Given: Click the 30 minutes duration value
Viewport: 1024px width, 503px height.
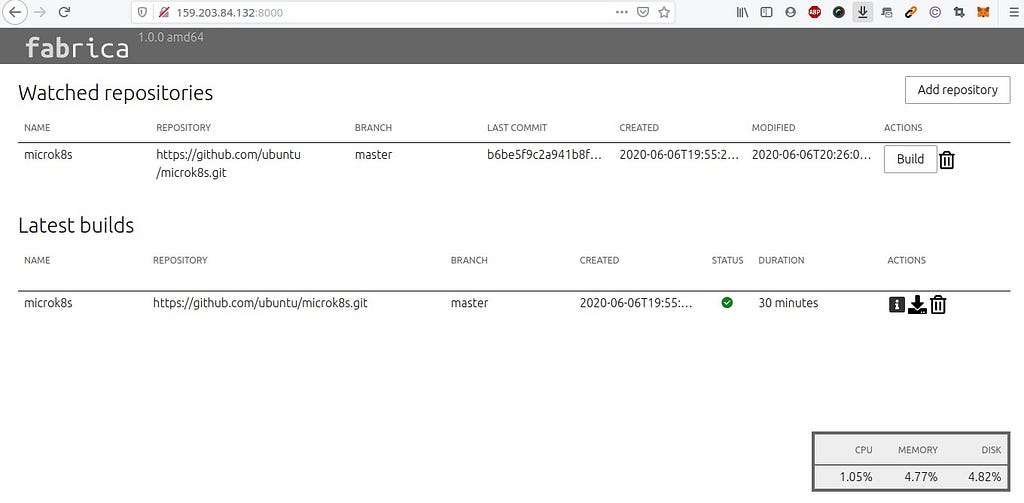Looking at the screenshot, I should point(788,303).
